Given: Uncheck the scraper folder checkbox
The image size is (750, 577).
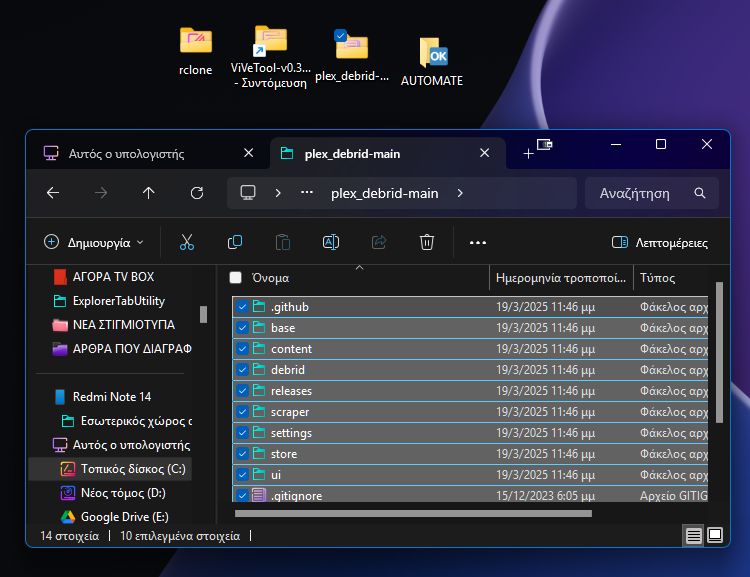Looking at the screenshot, I should [242, 412].
